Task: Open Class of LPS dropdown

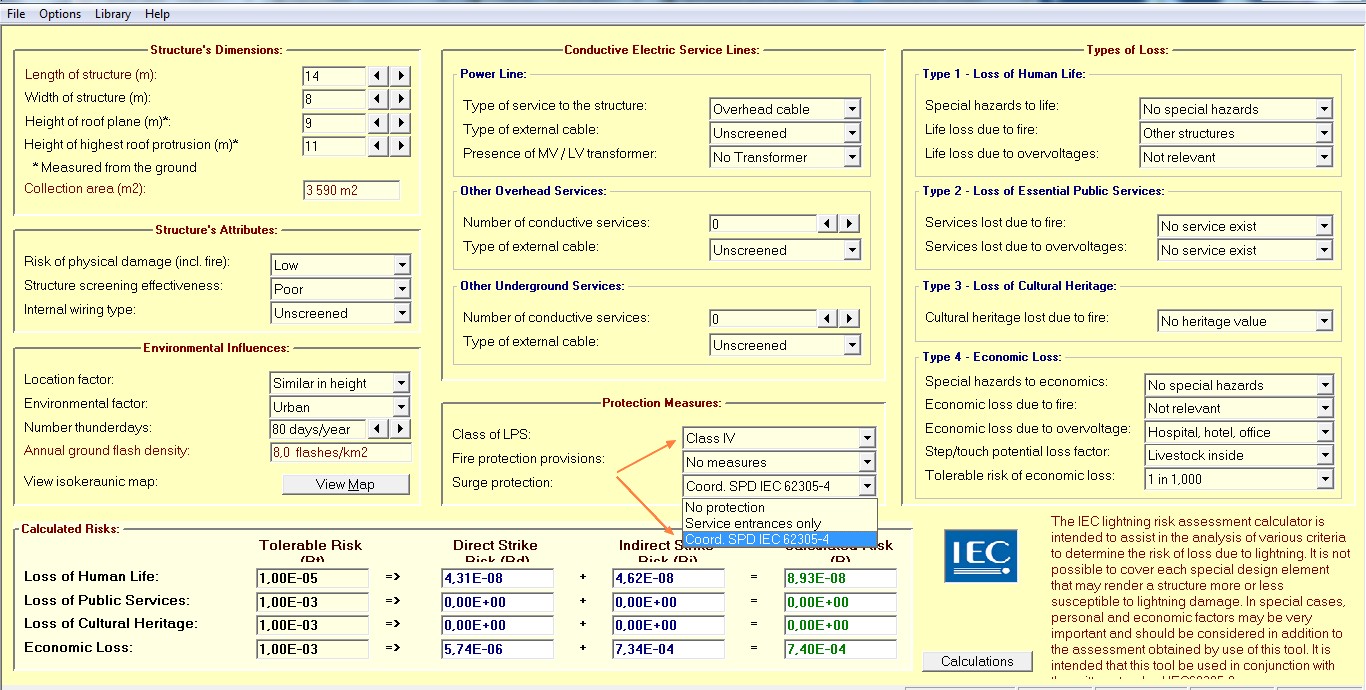Action: coord(867,438)
